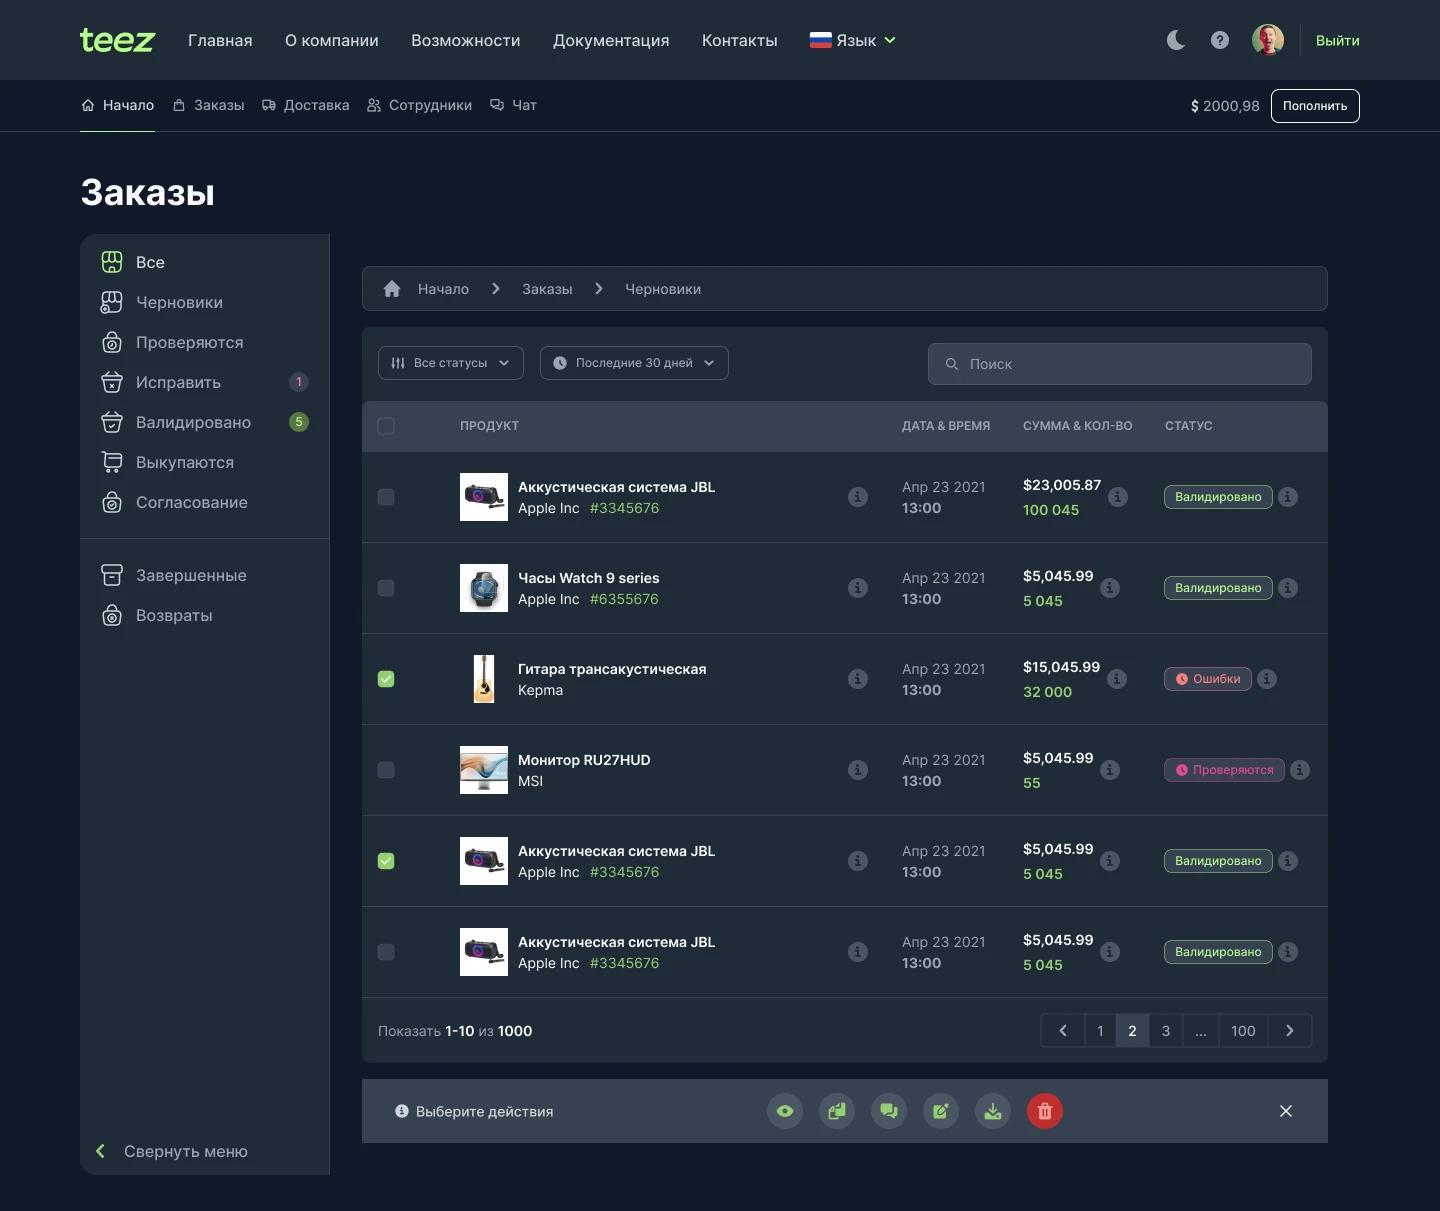Go to page 3 in pagination
Image resolution: width=1440 pixels, height=1211 pixels.
(x=1166, y=1031)
